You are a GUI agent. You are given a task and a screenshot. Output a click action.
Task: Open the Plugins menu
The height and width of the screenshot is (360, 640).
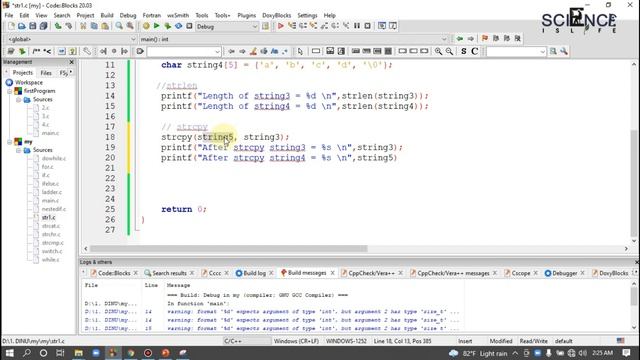pos(247,16)
